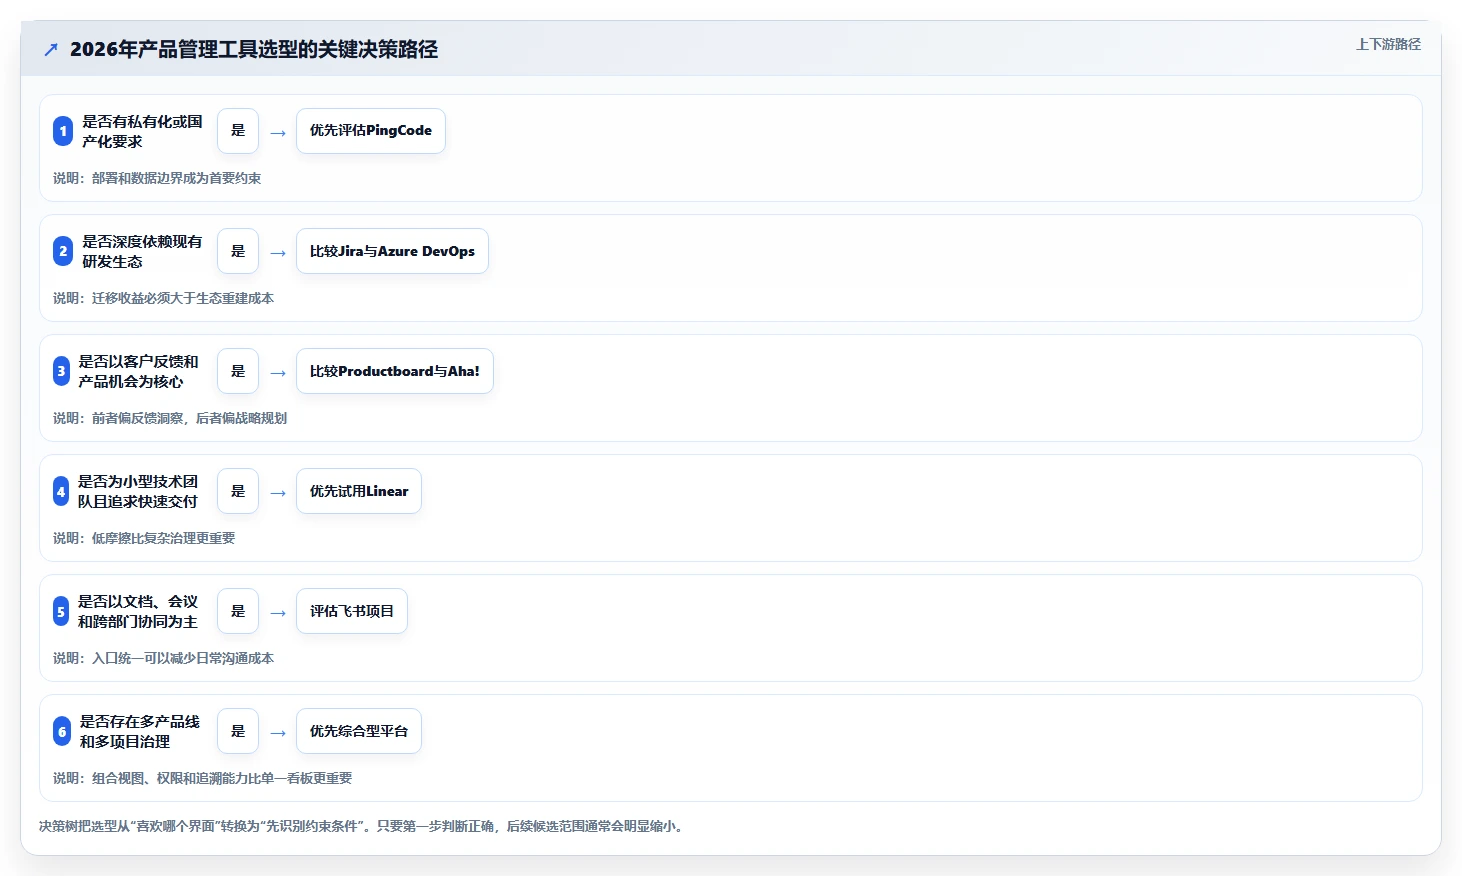Click the note 迁移收益必须大于生态重建成本
Image resolution: width=1462 pixels, height=876 pixels.
click(183, 298)
